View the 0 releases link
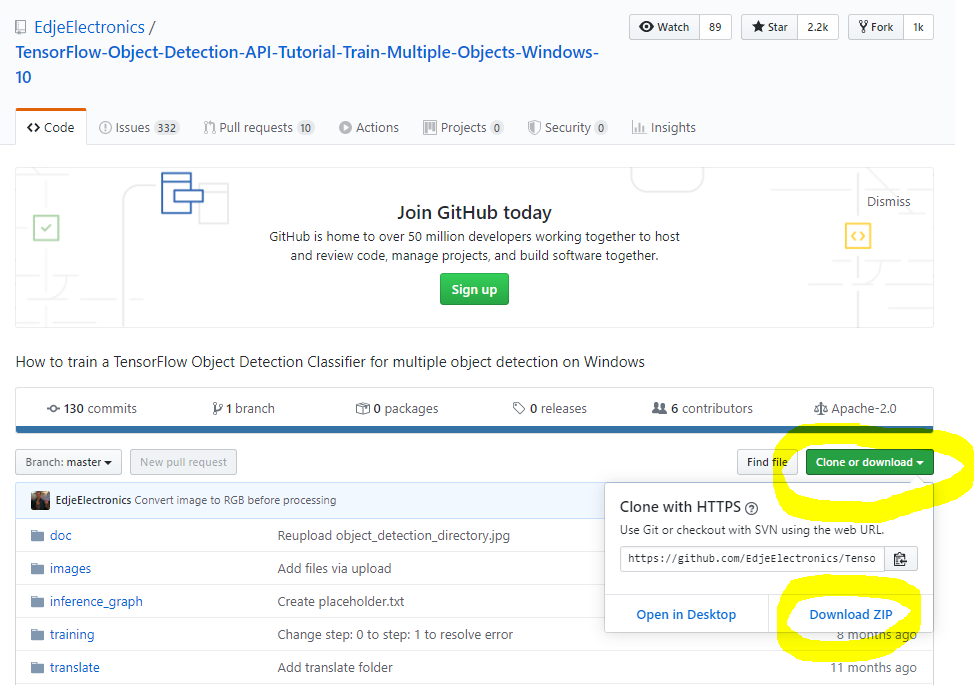This screenshot has height=685, width=974. point(550,408)
